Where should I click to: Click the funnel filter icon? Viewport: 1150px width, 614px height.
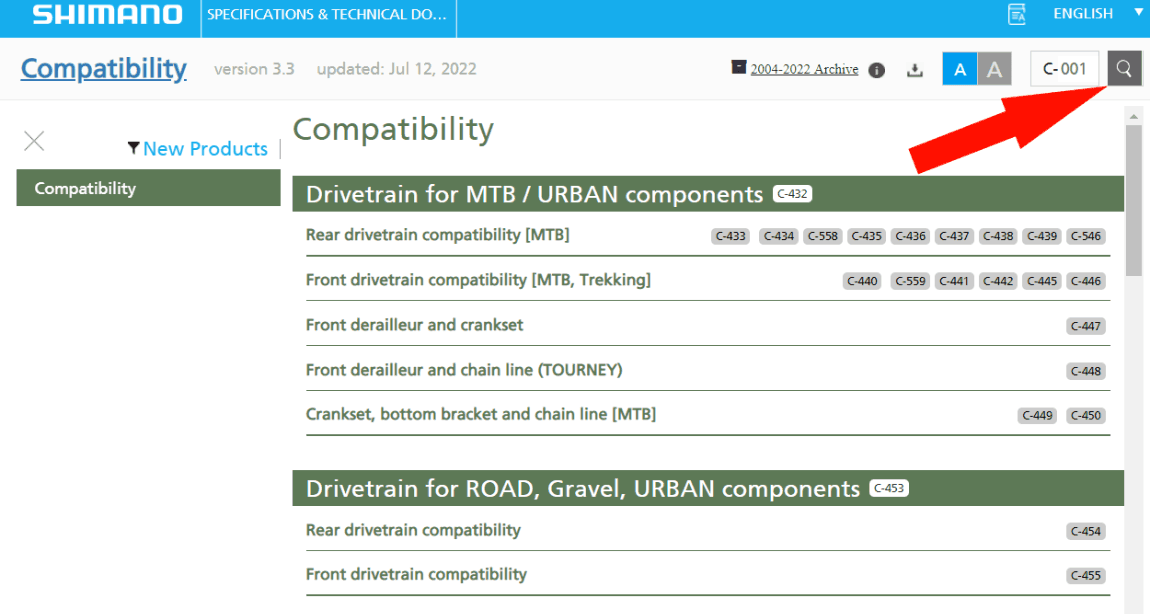(x=133, y=149)
